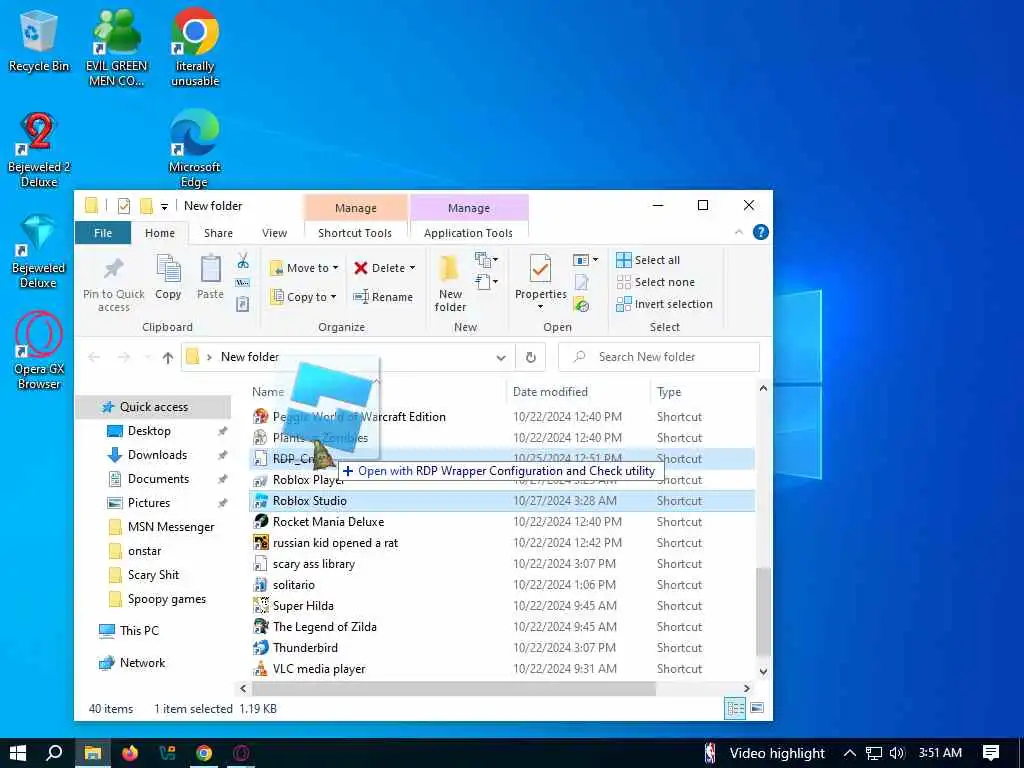Switch to Details view icon in status bar

click(735, 708)
